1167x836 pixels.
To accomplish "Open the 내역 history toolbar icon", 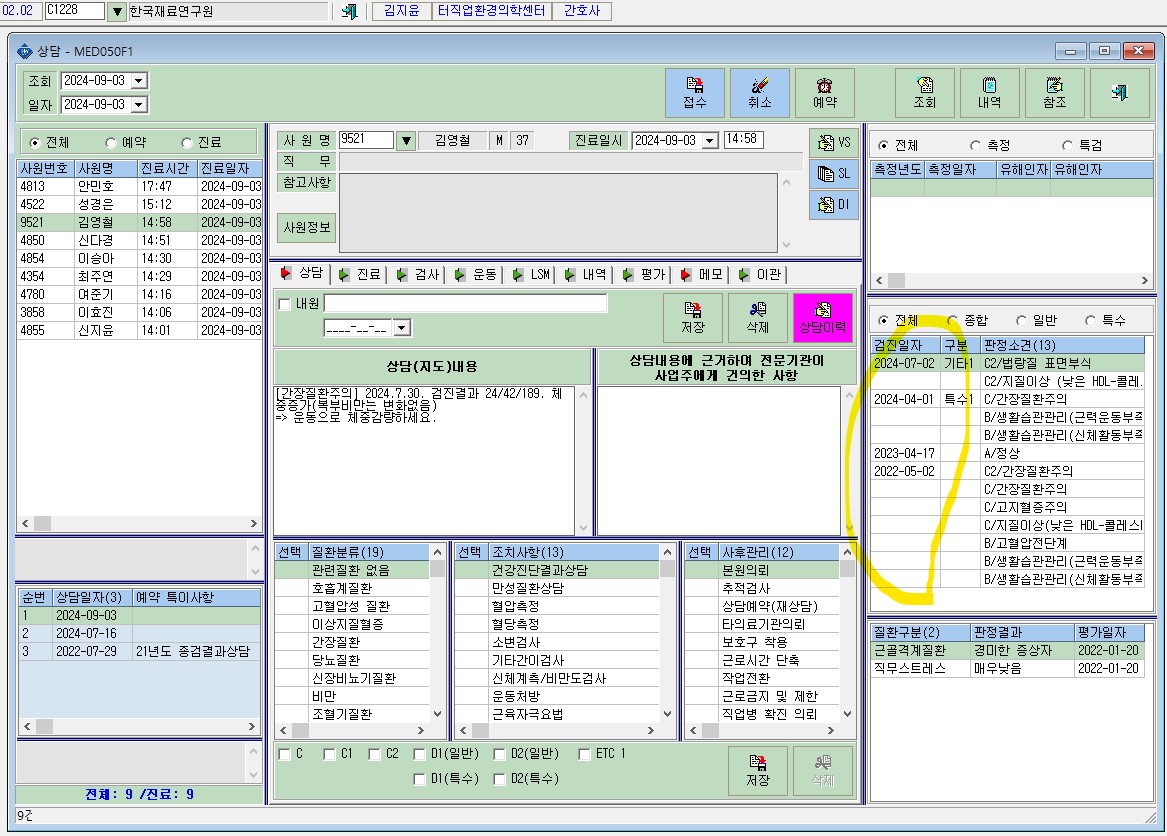I will (x=989, y=92).
